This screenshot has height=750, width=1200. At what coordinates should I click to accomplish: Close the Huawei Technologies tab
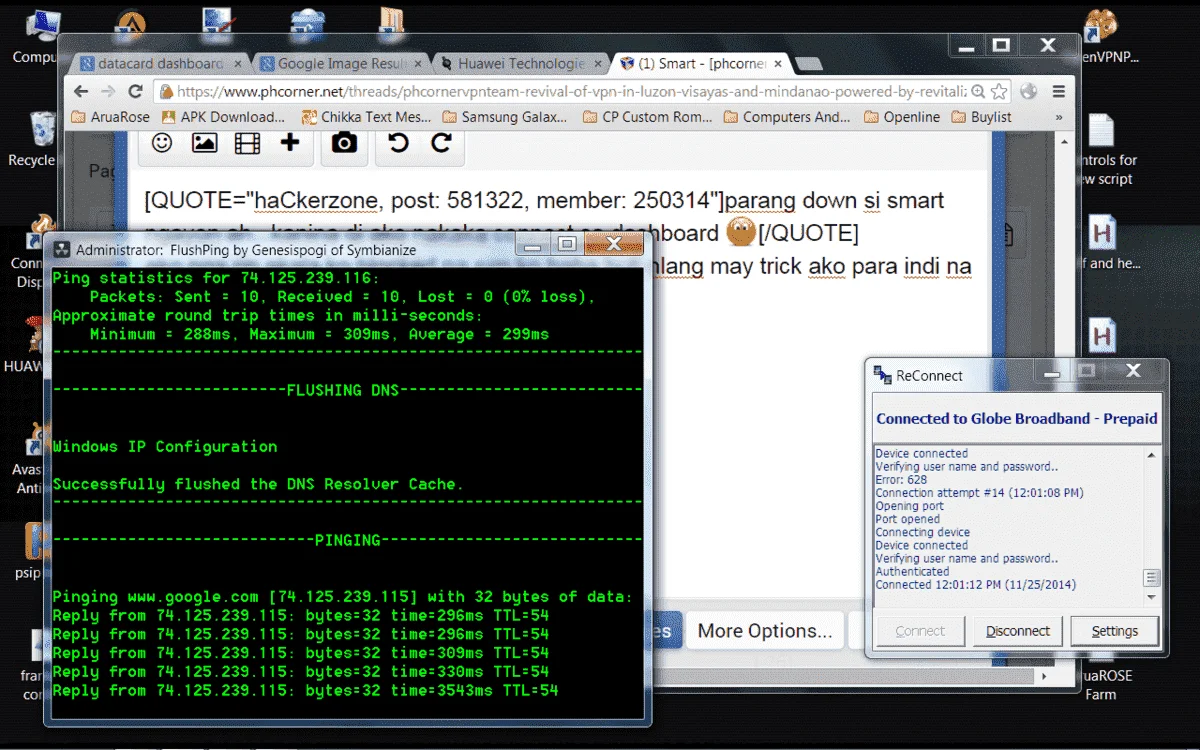click(x=597, y=63)
